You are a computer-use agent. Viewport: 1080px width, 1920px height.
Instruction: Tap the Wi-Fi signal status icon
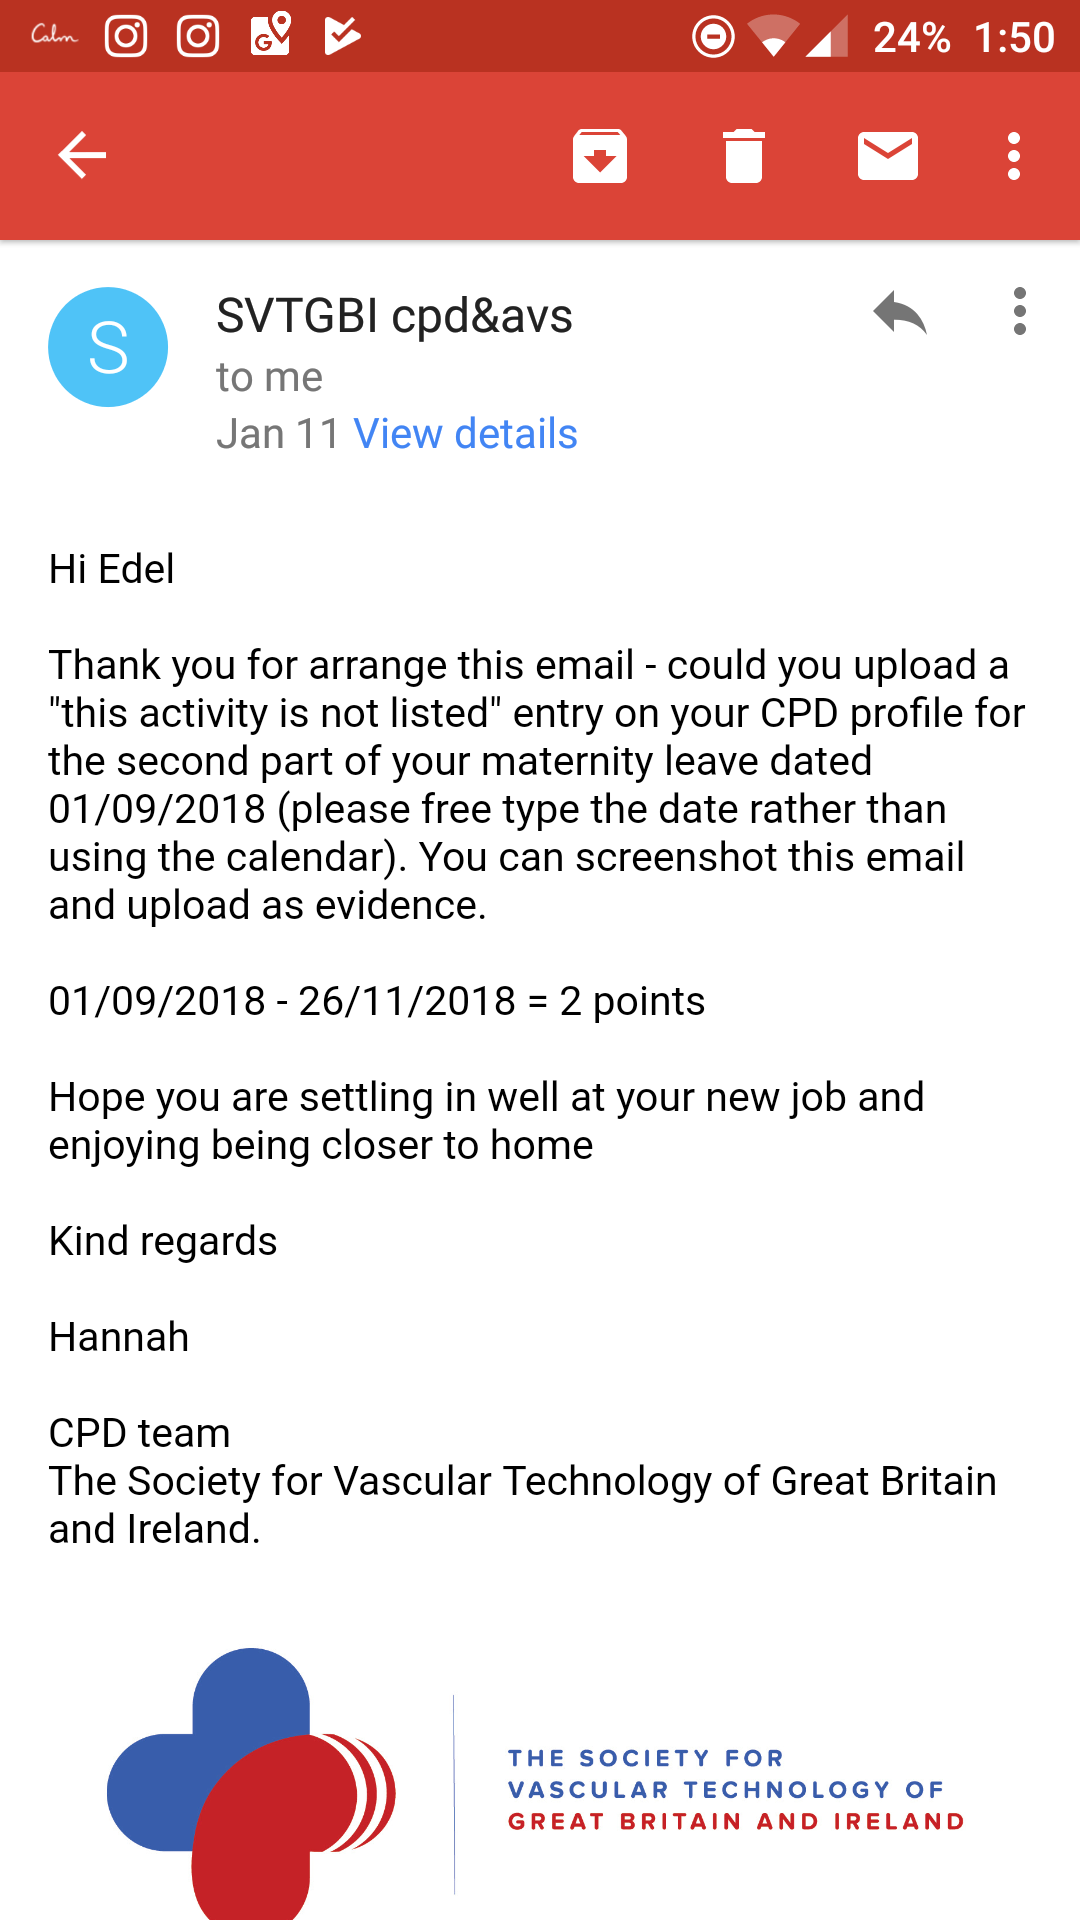pyautogui.click(x=773, y=37)
